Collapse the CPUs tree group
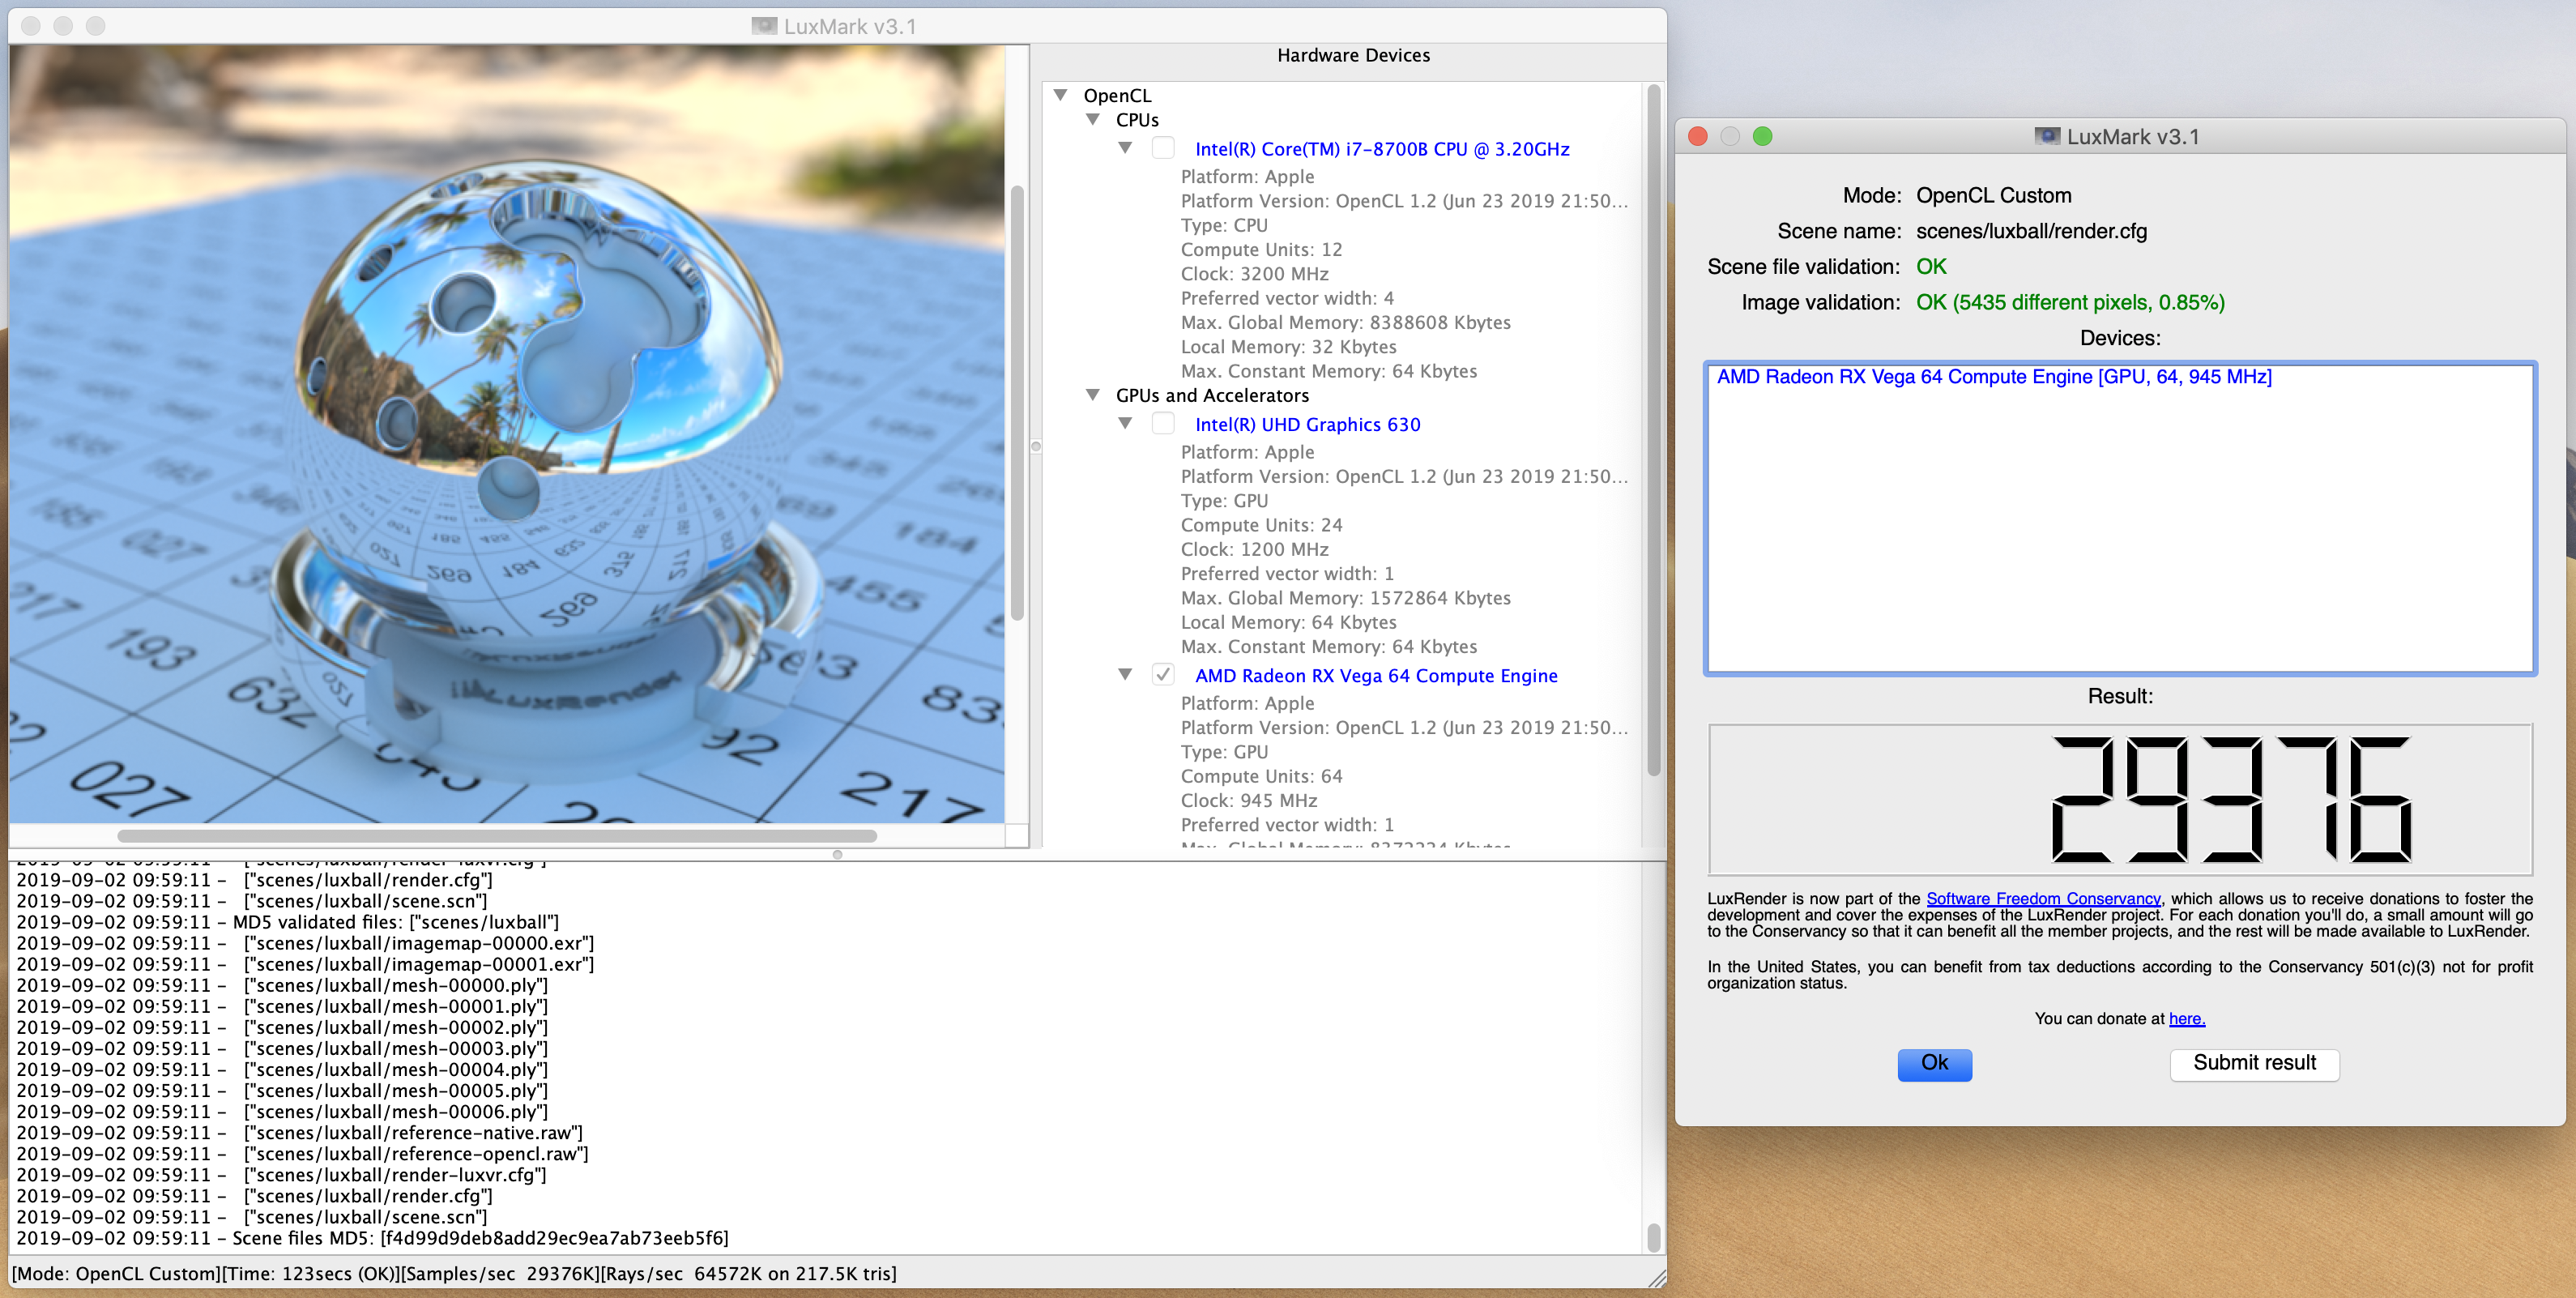The height and width of the screenshot is (1298, 2576). tap(1093, 119)
